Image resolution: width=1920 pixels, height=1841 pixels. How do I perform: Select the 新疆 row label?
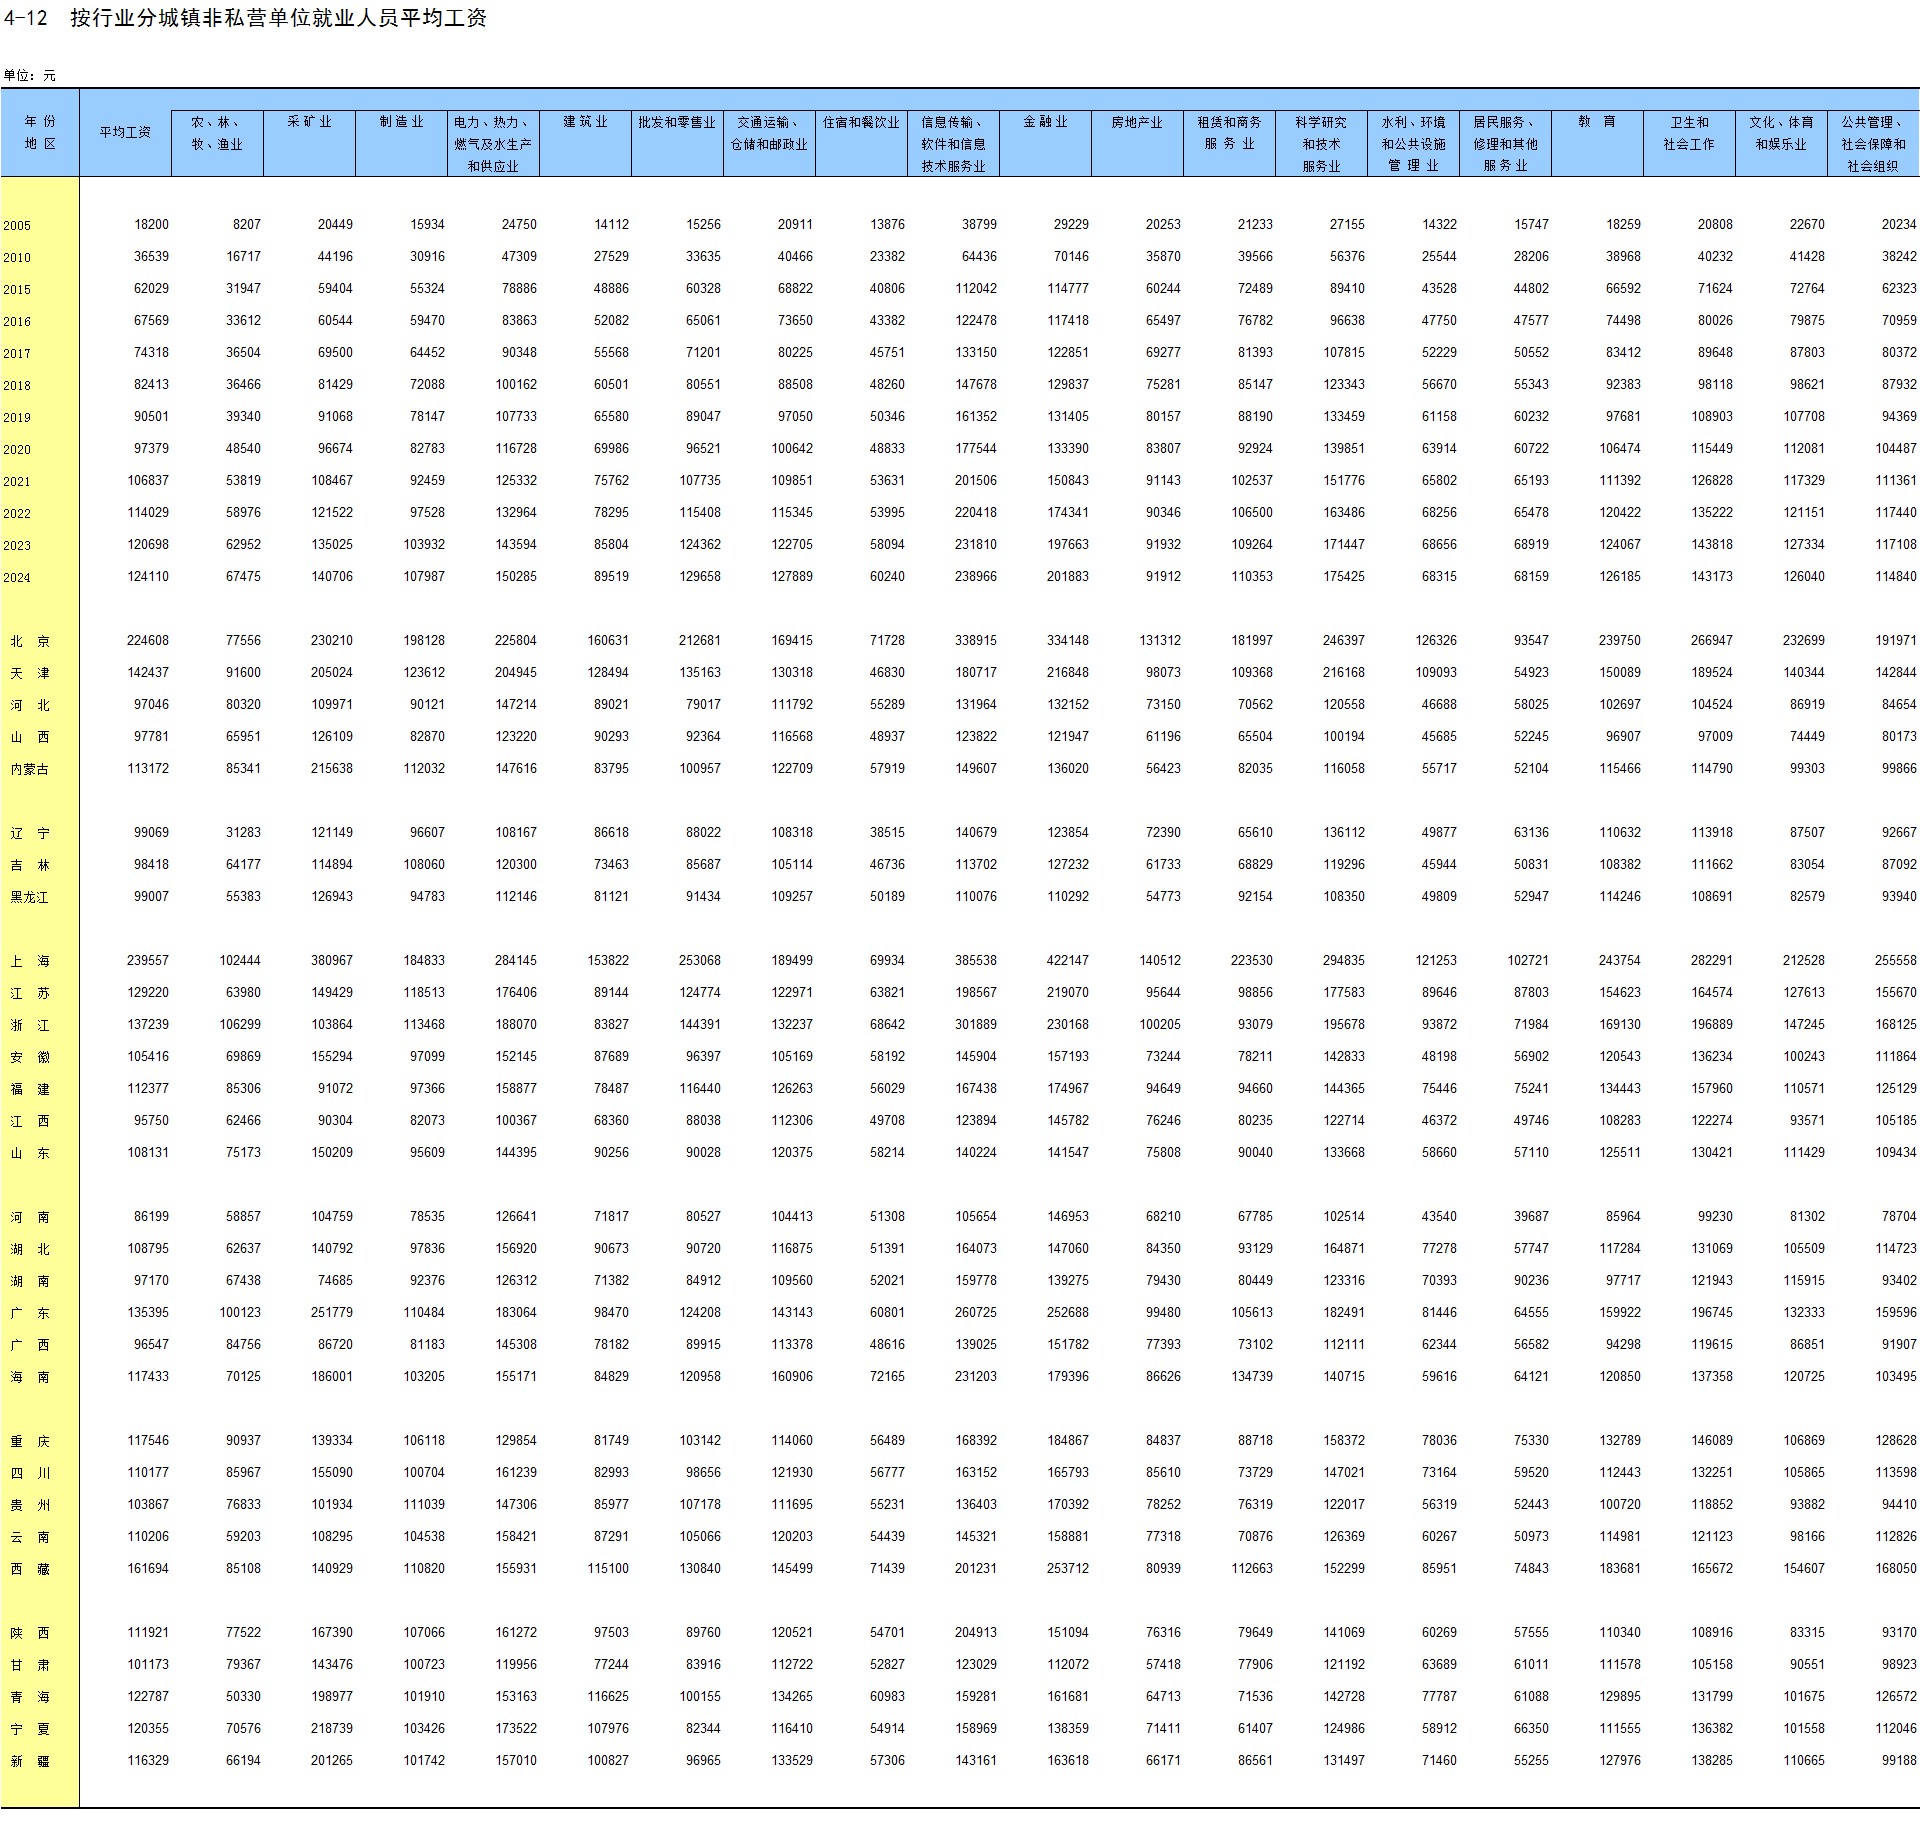tap(30, 1762)
